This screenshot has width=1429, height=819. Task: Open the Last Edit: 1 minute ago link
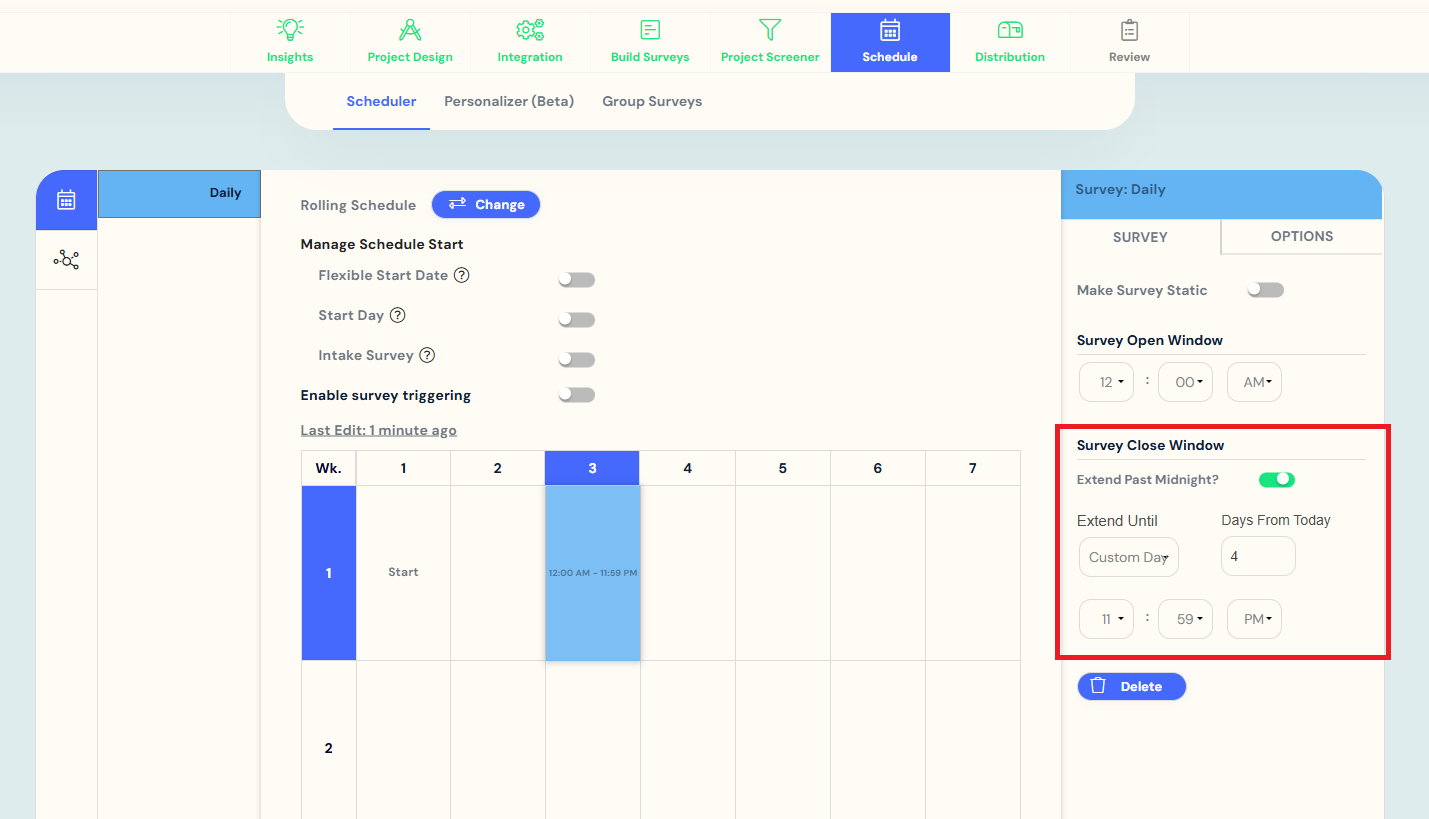coord(379,430)
